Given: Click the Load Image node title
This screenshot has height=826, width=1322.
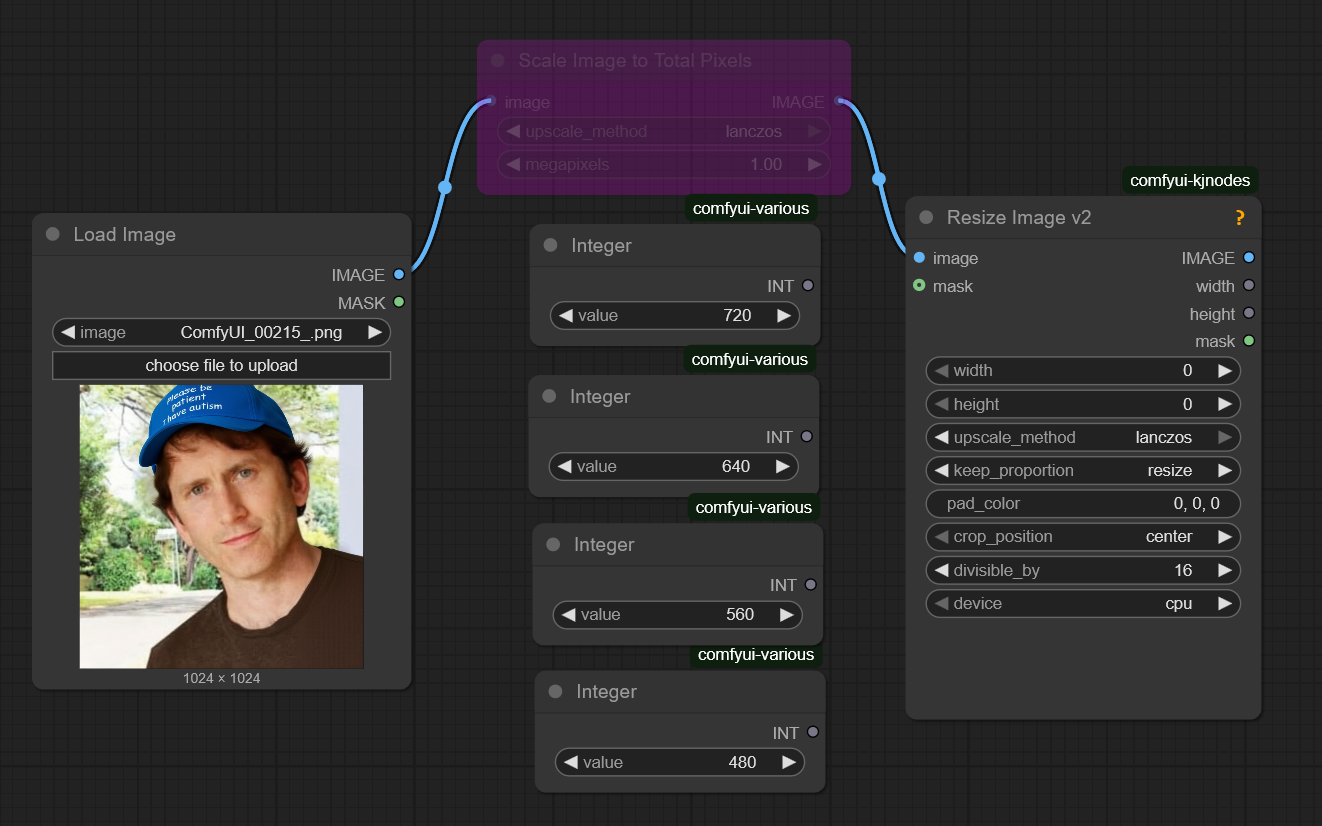Looking at the screenshot, I should [125, 234].
